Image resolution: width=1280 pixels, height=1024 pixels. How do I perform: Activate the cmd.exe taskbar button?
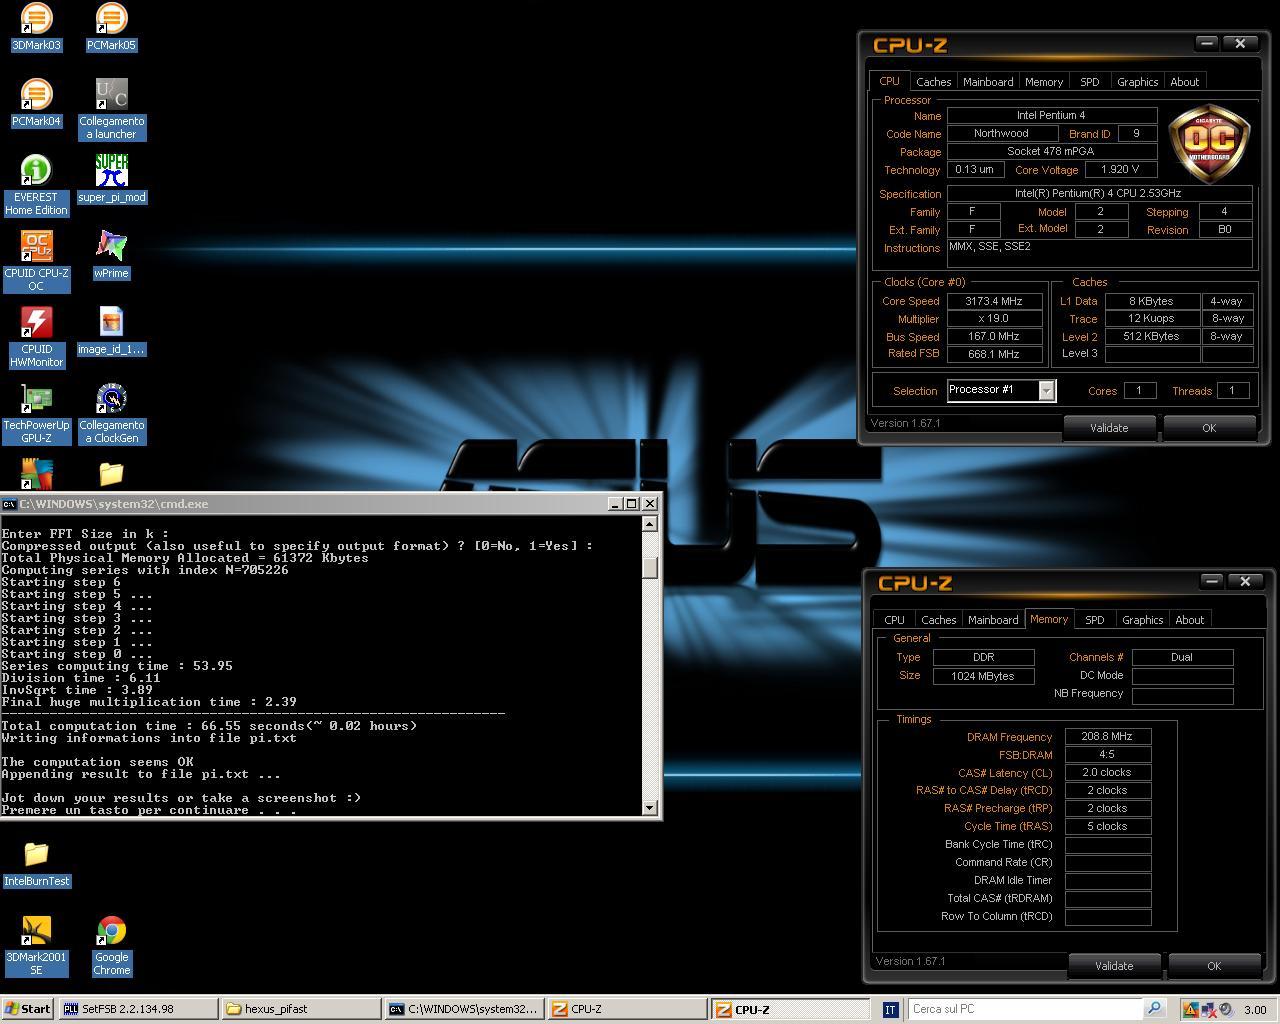point(464,1009)
